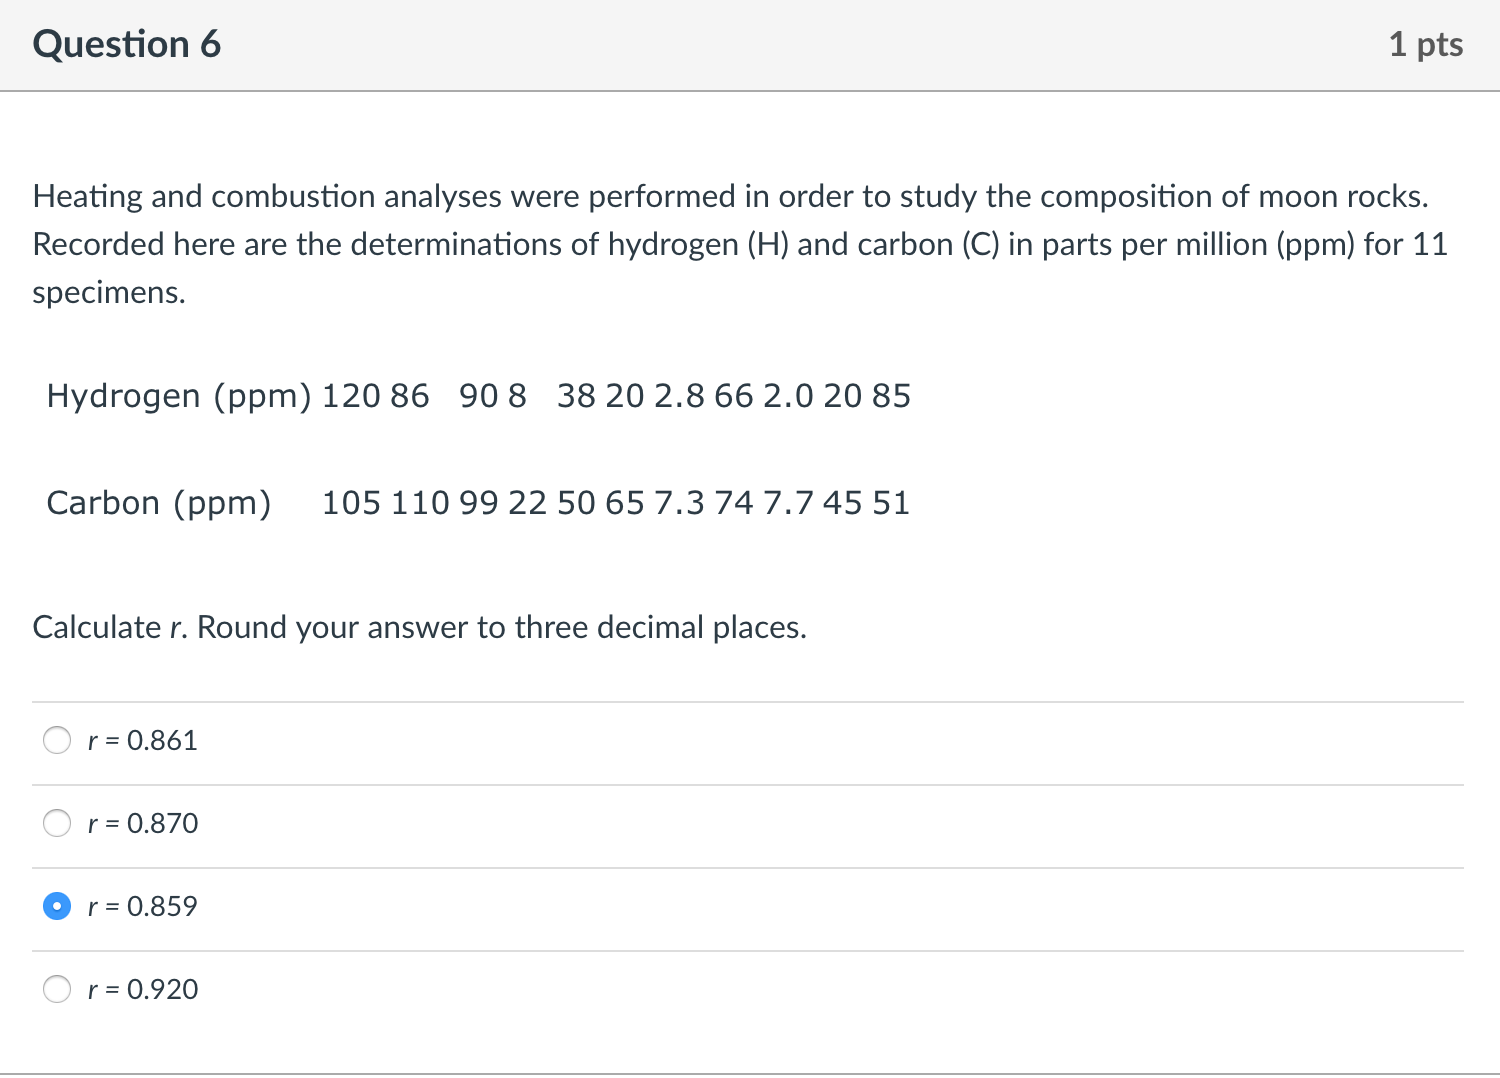Click the hydrogen value 85
The height and width of the screenshot is (1078, 1500).
pyautogui.click(x=891, y=396)
